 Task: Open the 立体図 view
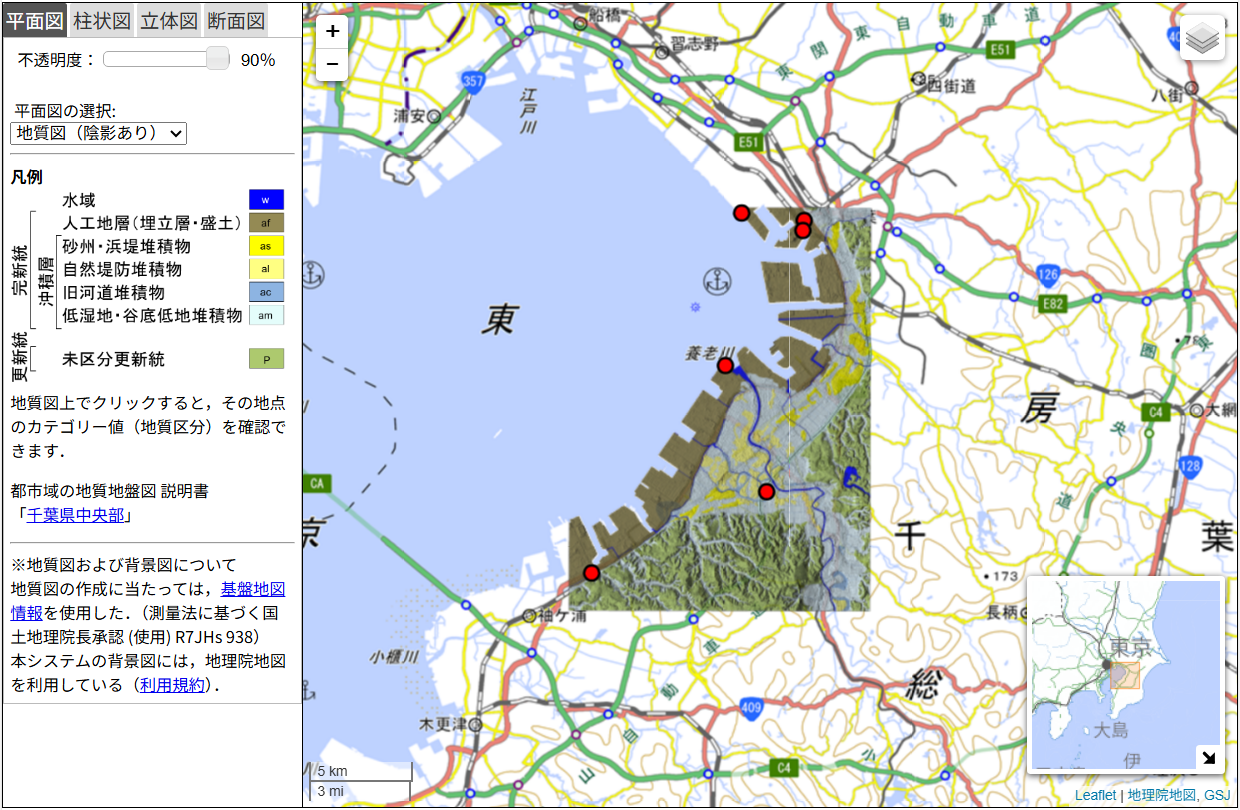tap(169, 20)
